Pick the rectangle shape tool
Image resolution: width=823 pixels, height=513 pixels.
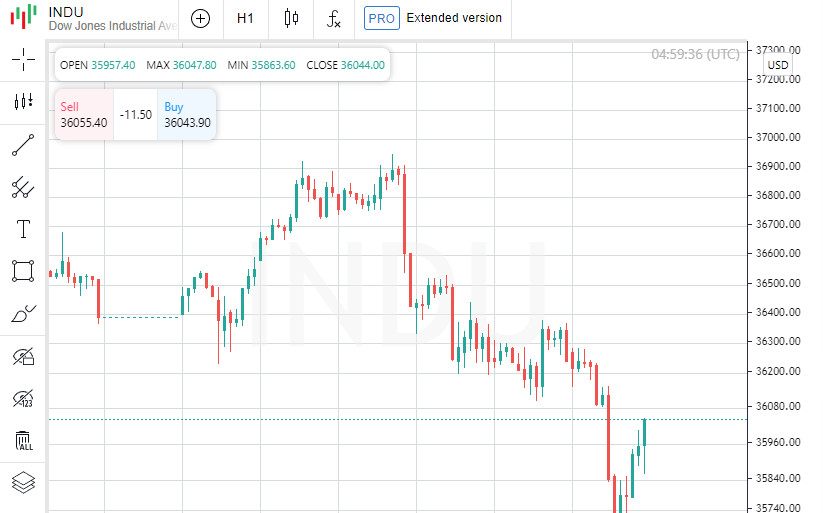23,271
